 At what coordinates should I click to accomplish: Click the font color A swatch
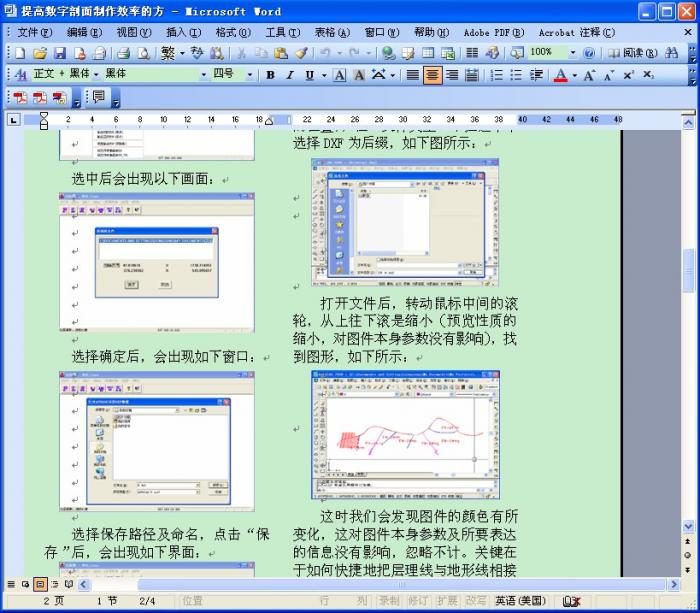(560, 75)
